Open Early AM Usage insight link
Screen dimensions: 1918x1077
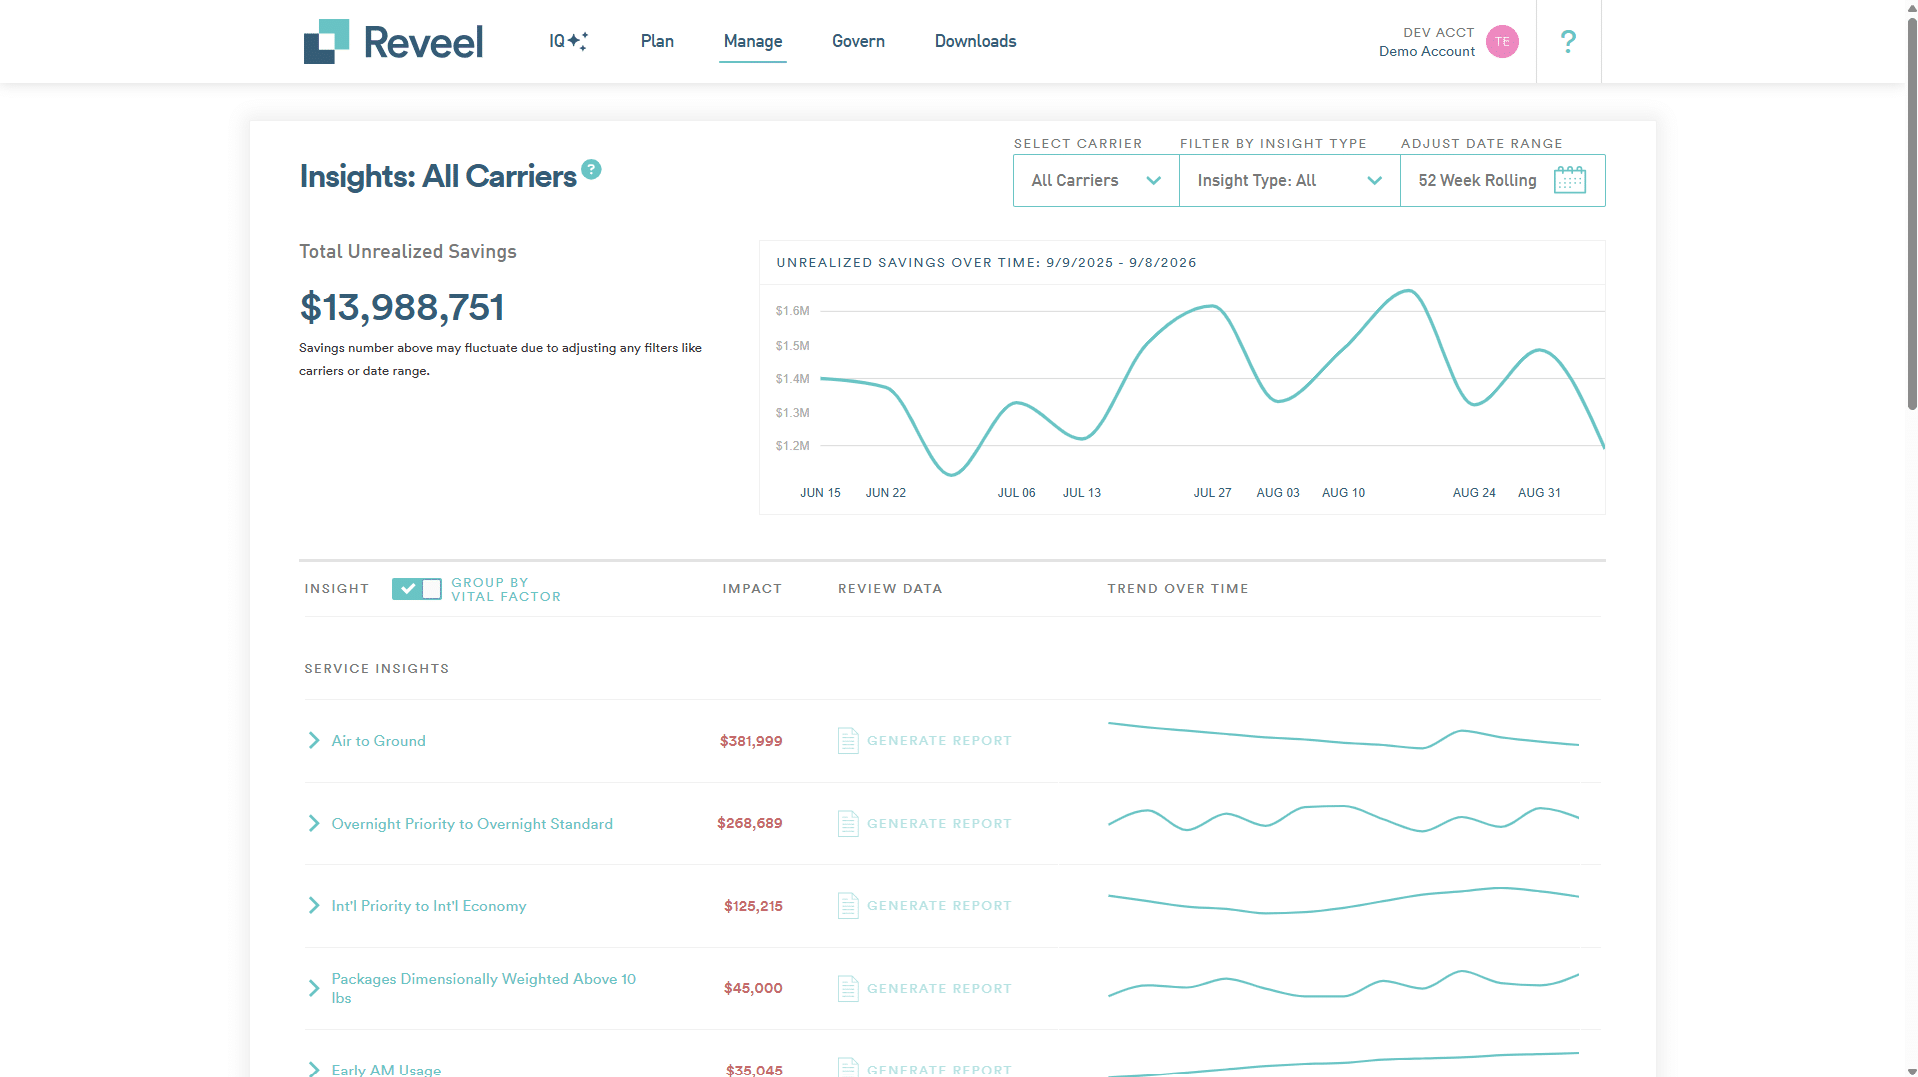(386, 1069)
